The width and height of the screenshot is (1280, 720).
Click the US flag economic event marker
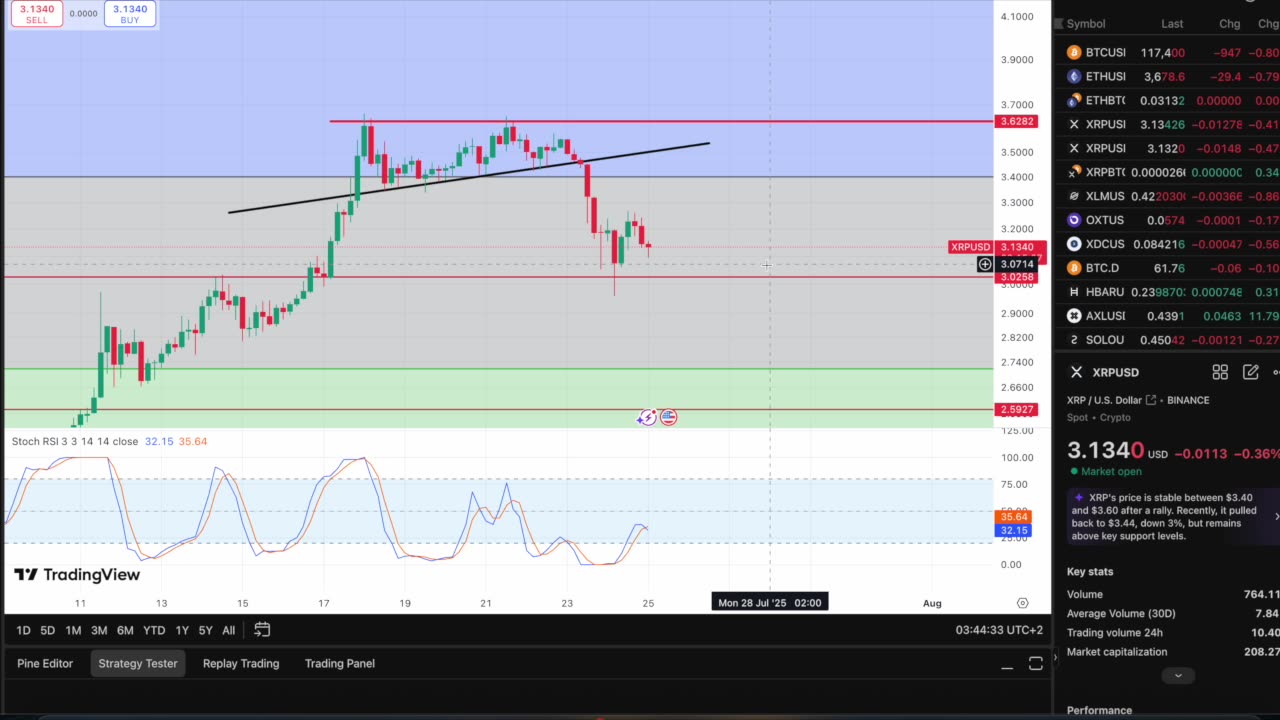[x=668, y=417]
